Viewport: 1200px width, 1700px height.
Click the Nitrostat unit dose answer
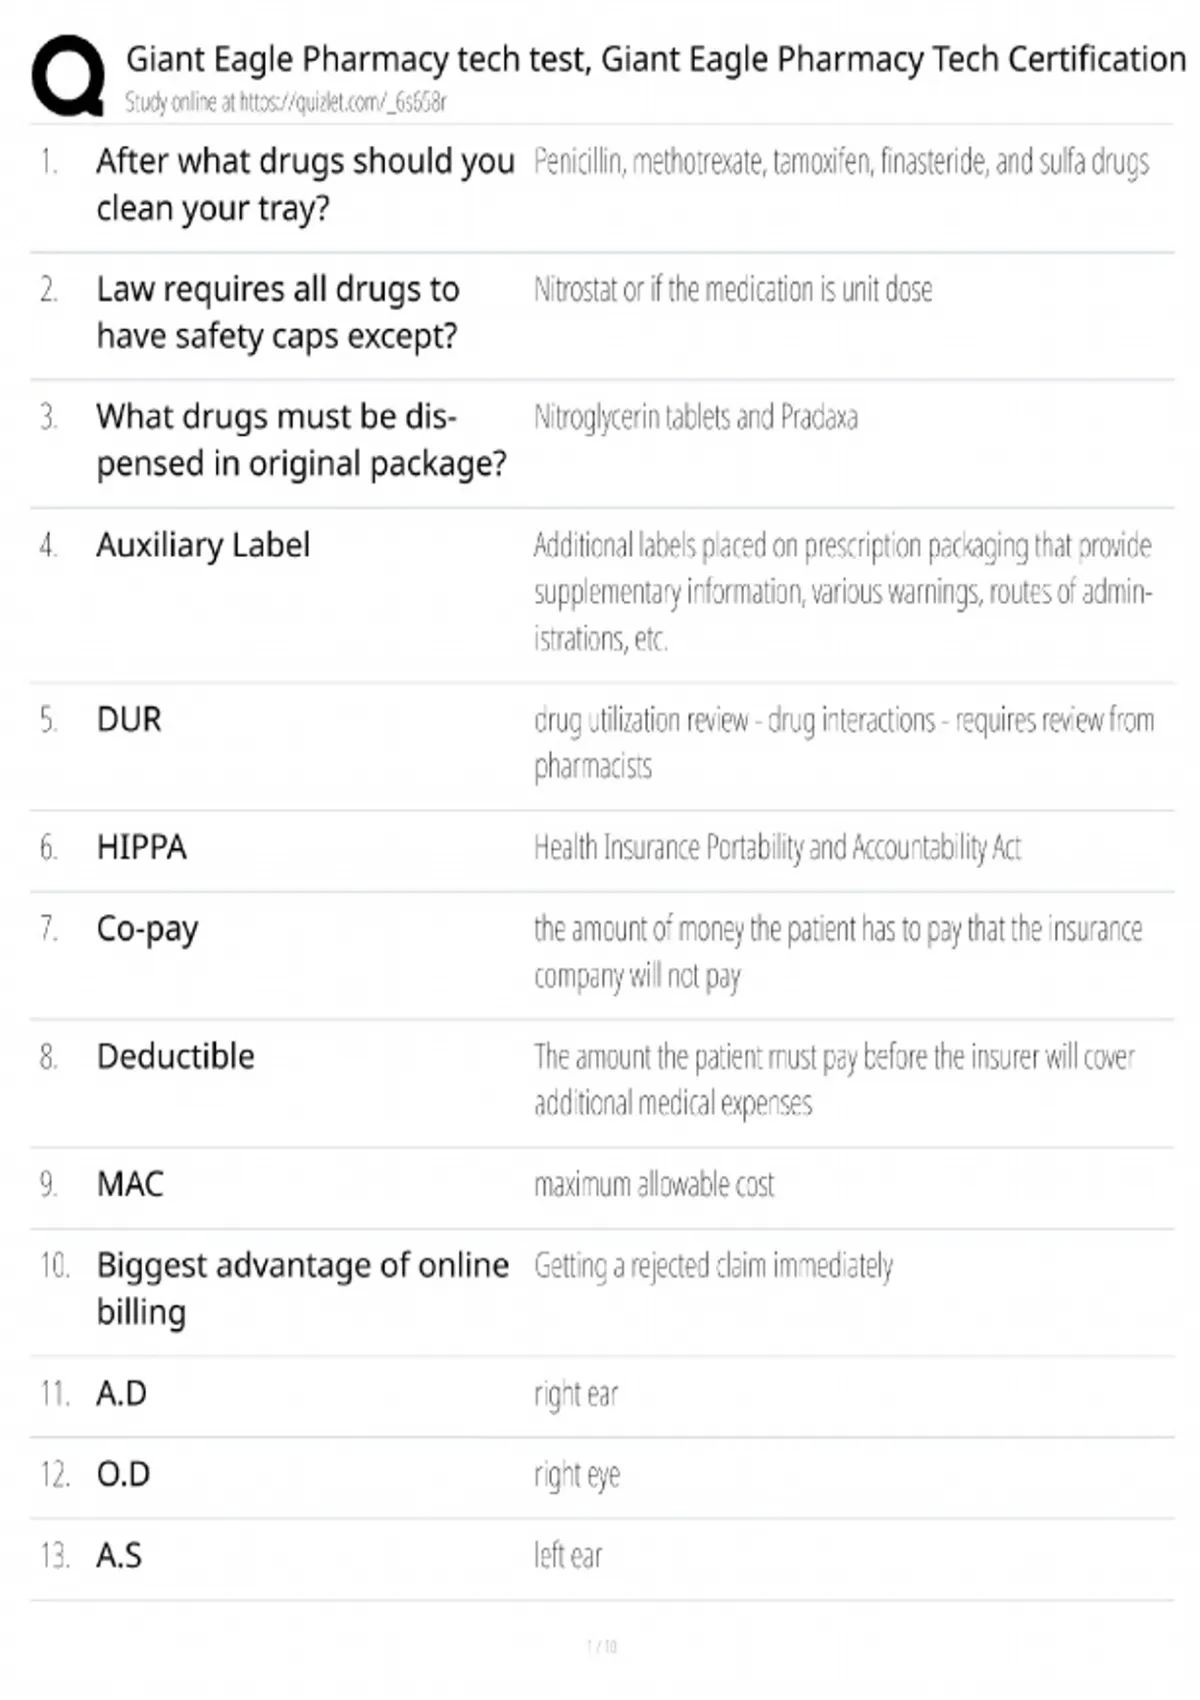coord(732,289)
